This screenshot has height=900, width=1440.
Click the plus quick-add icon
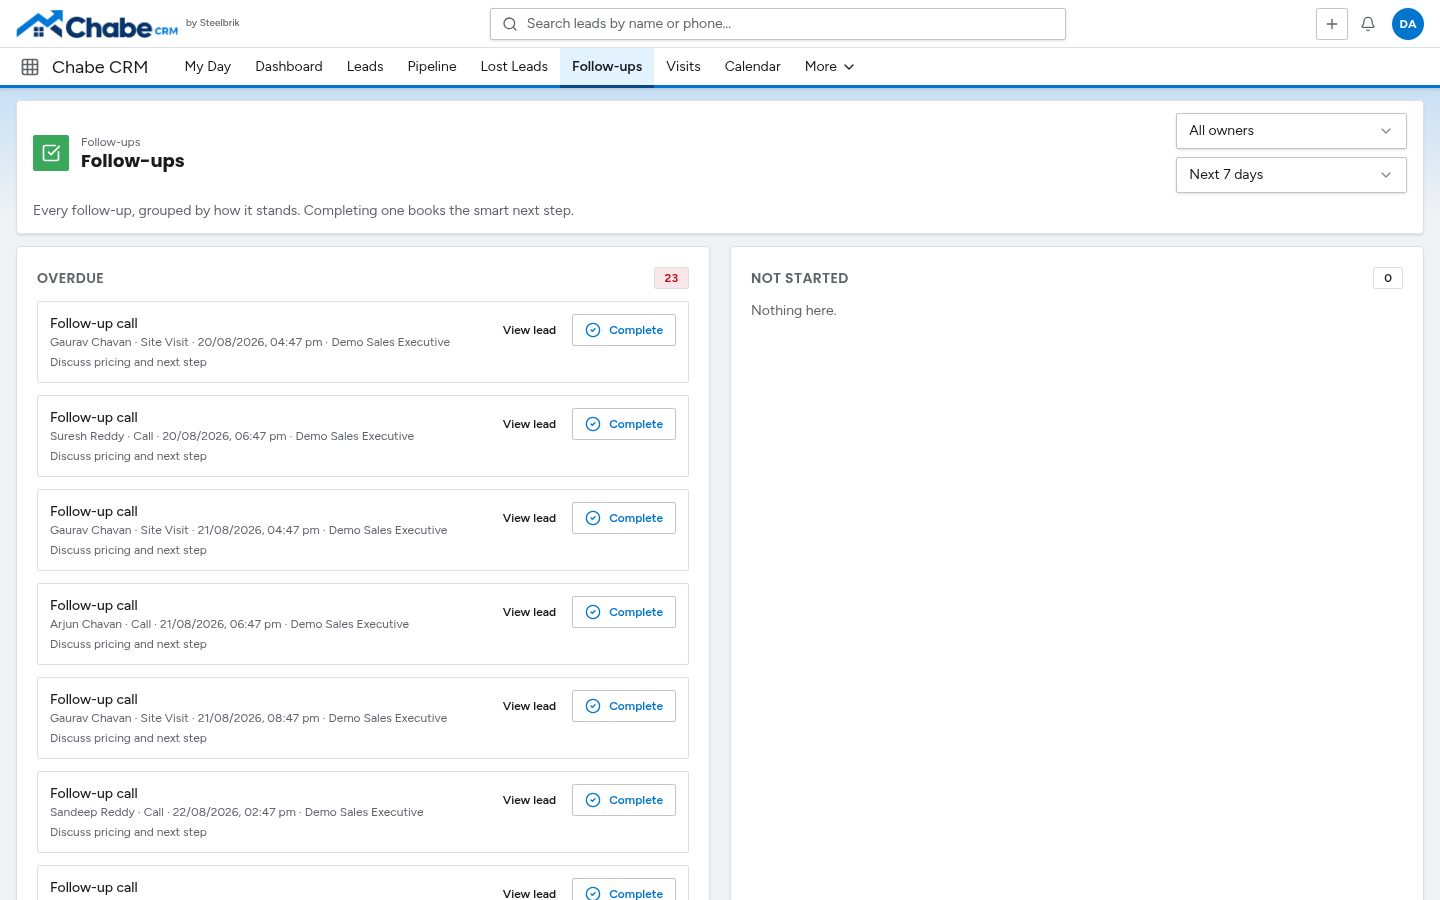pyautogui.click(x=1332, y=24)
